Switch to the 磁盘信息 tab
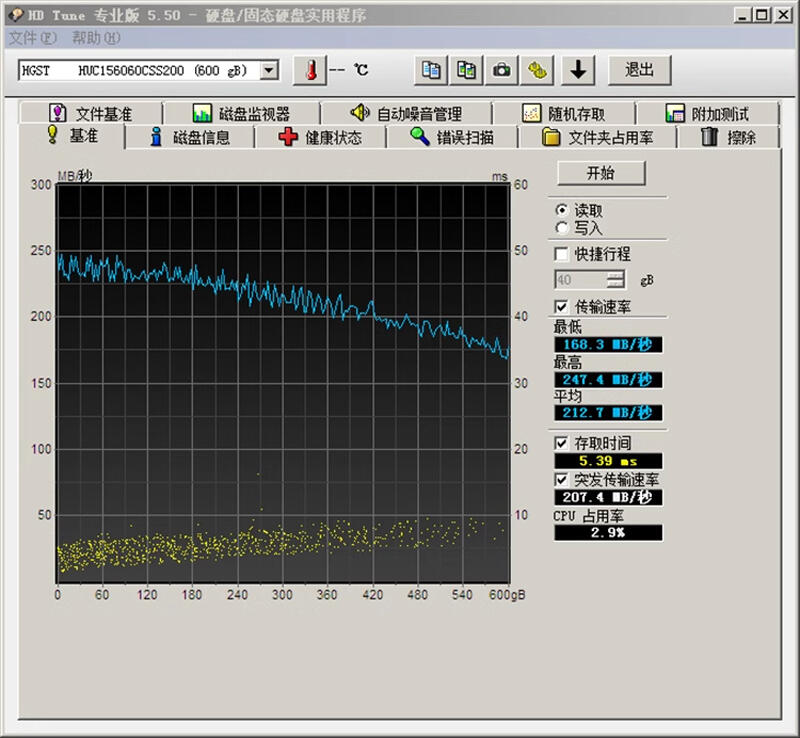The height and width of the screenshot is (738, 800). click(190, 137)
